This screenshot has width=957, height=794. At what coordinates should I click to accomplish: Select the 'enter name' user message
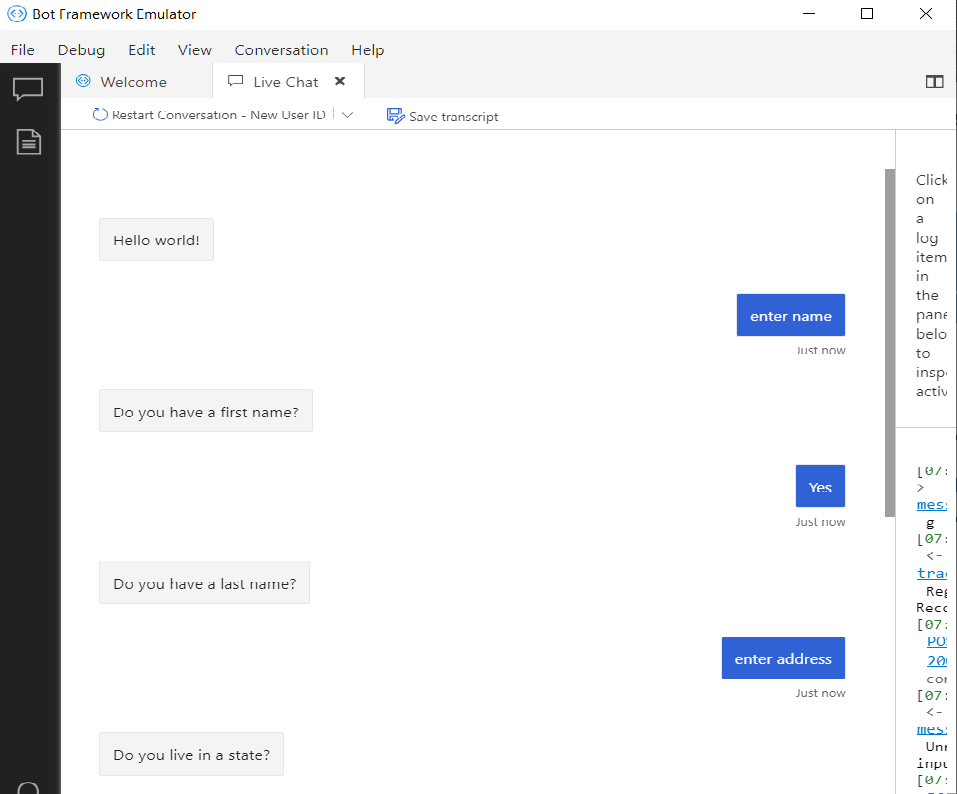[790, 316]
